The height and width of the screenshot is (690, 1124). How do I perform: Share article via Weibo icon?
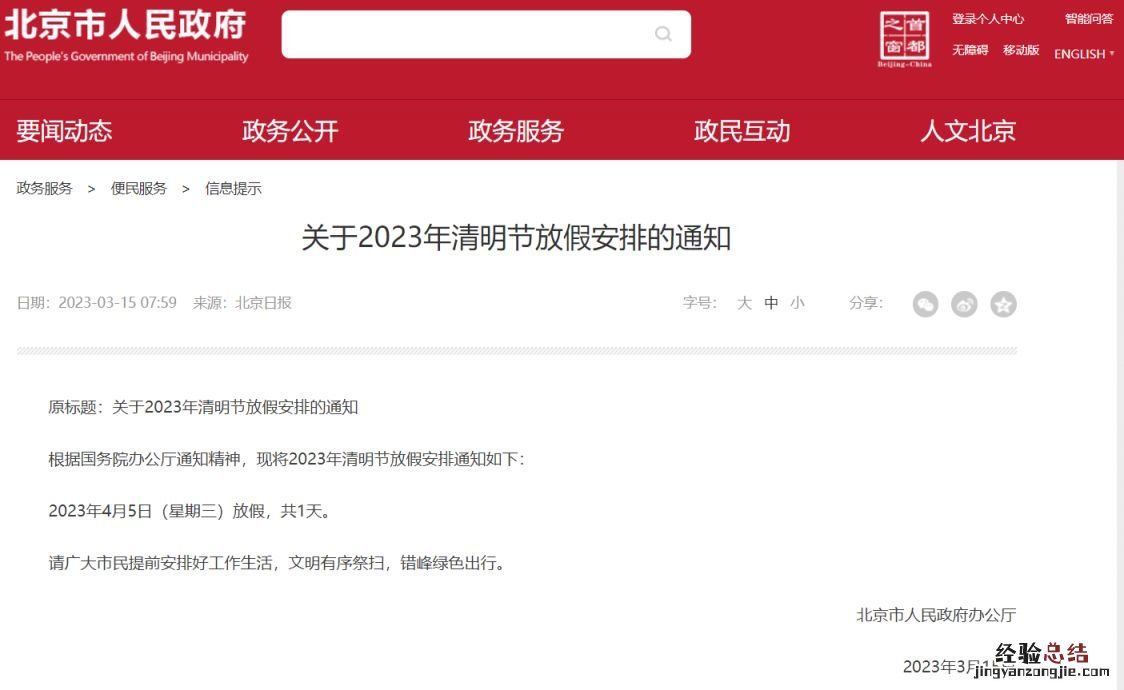964,305
